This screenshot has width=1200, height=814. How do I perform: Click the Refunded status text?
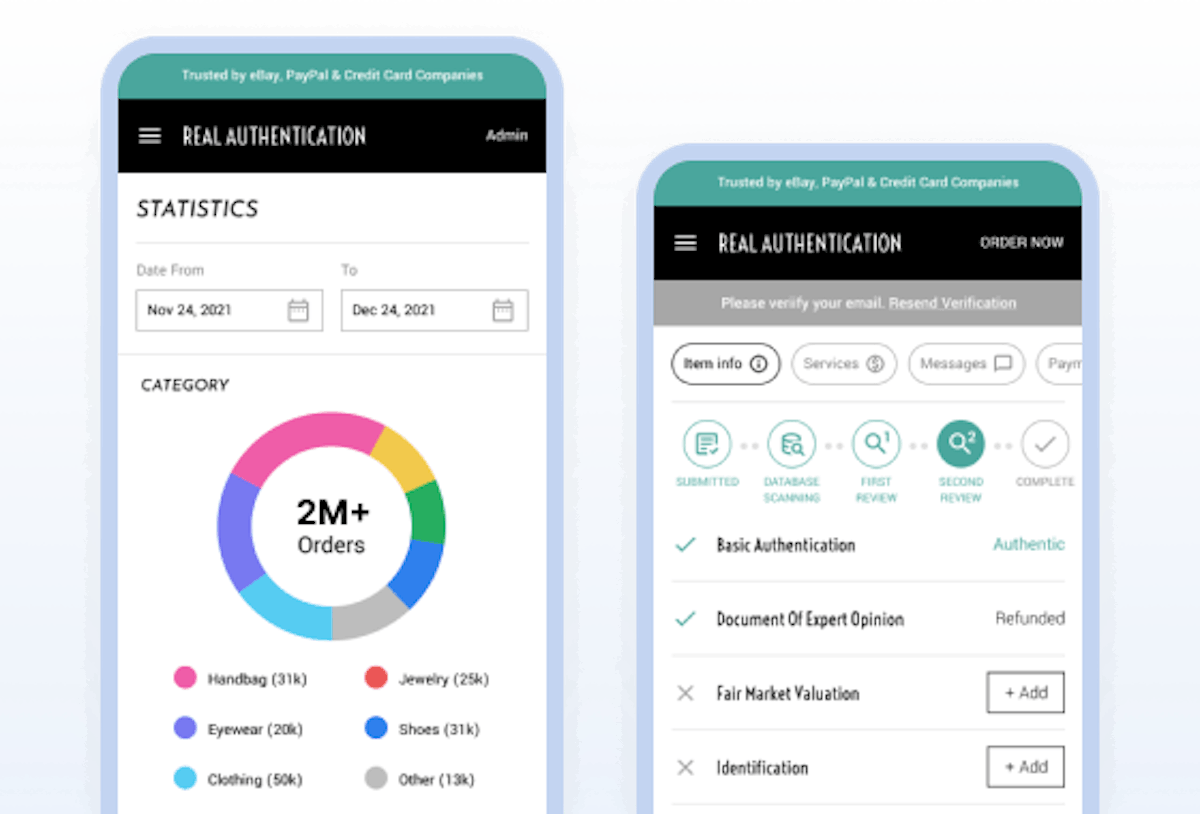coord(1030,619)
